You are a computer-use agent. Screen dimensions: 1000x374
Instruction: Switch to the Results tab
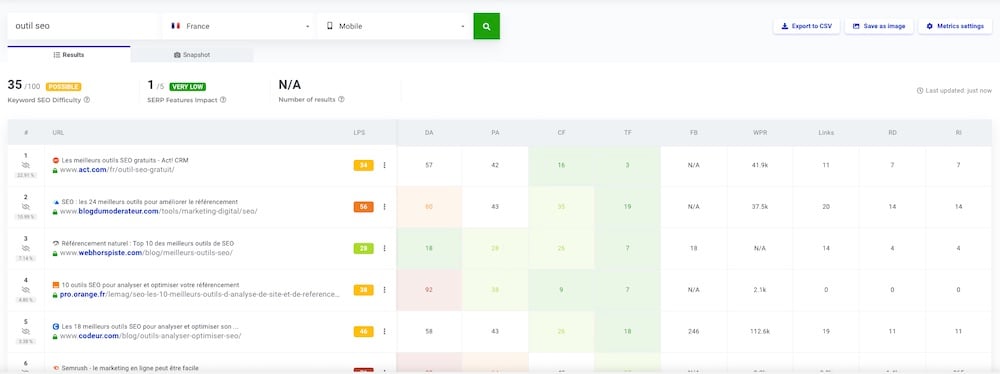point(69,55)
